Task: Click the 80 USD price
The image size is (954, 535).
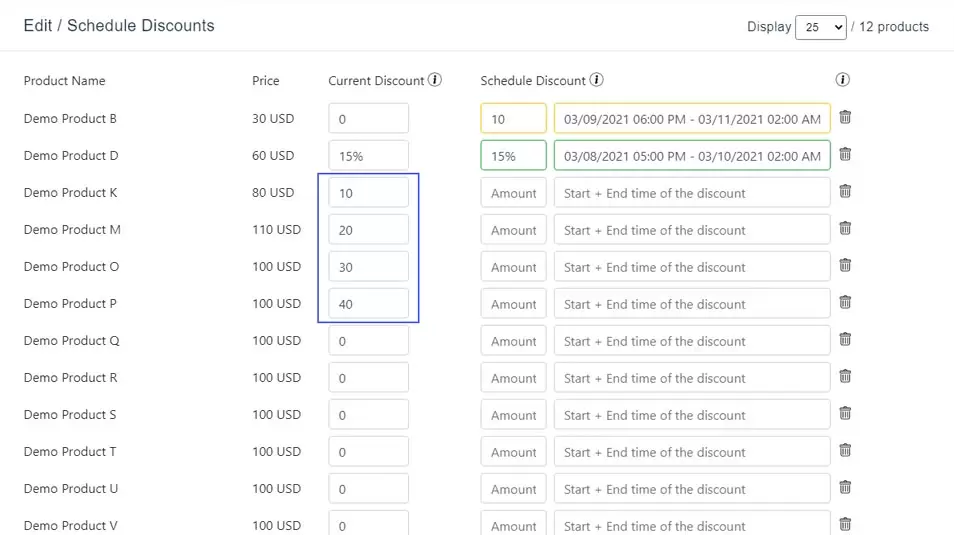Action: 273,193
